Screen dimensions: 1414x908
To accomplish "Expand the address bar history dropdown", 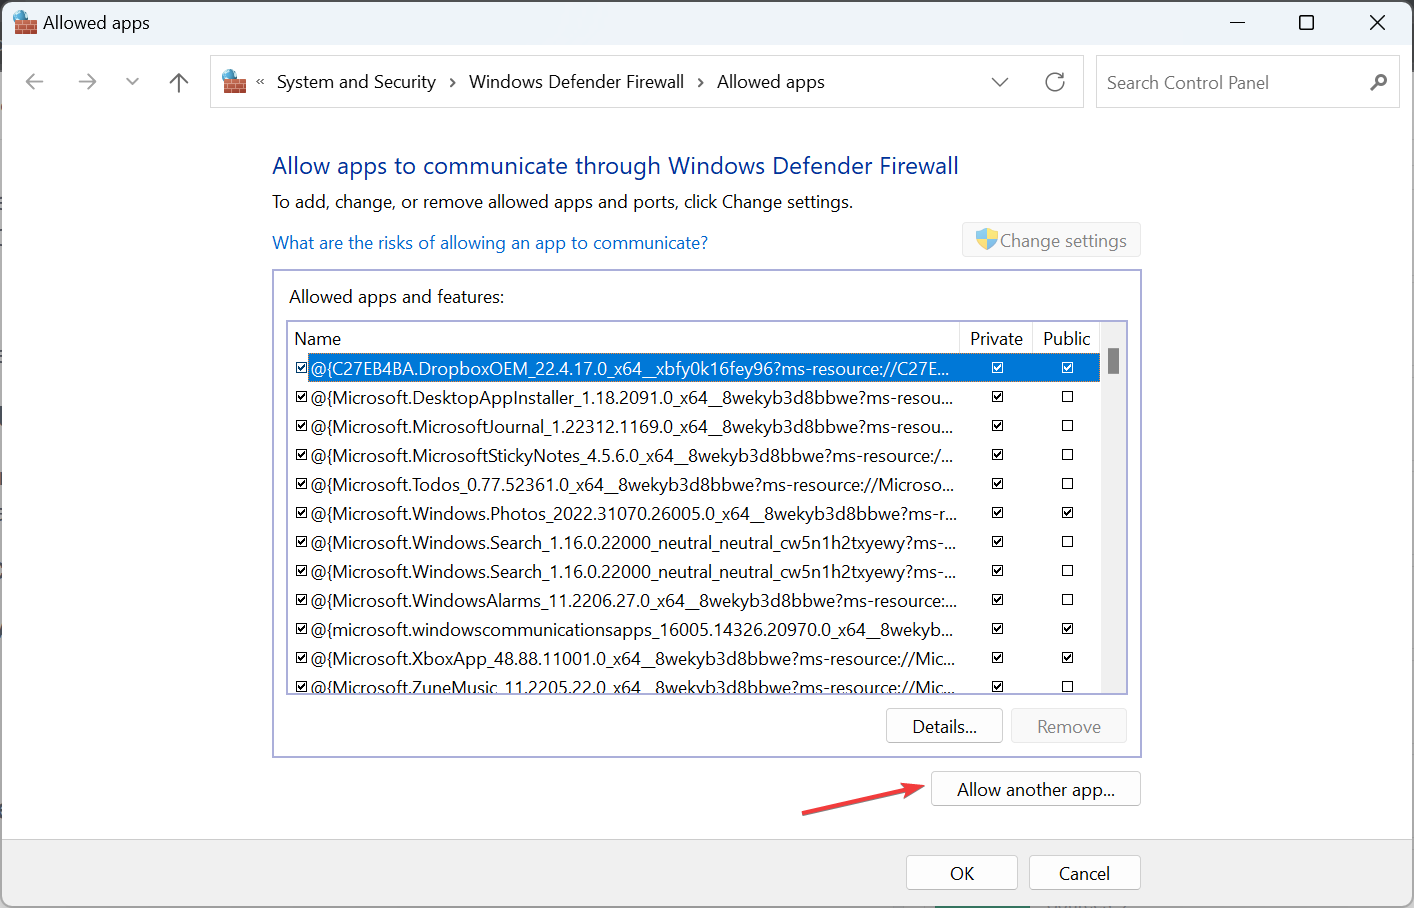I will click(x=1000, y=82).
